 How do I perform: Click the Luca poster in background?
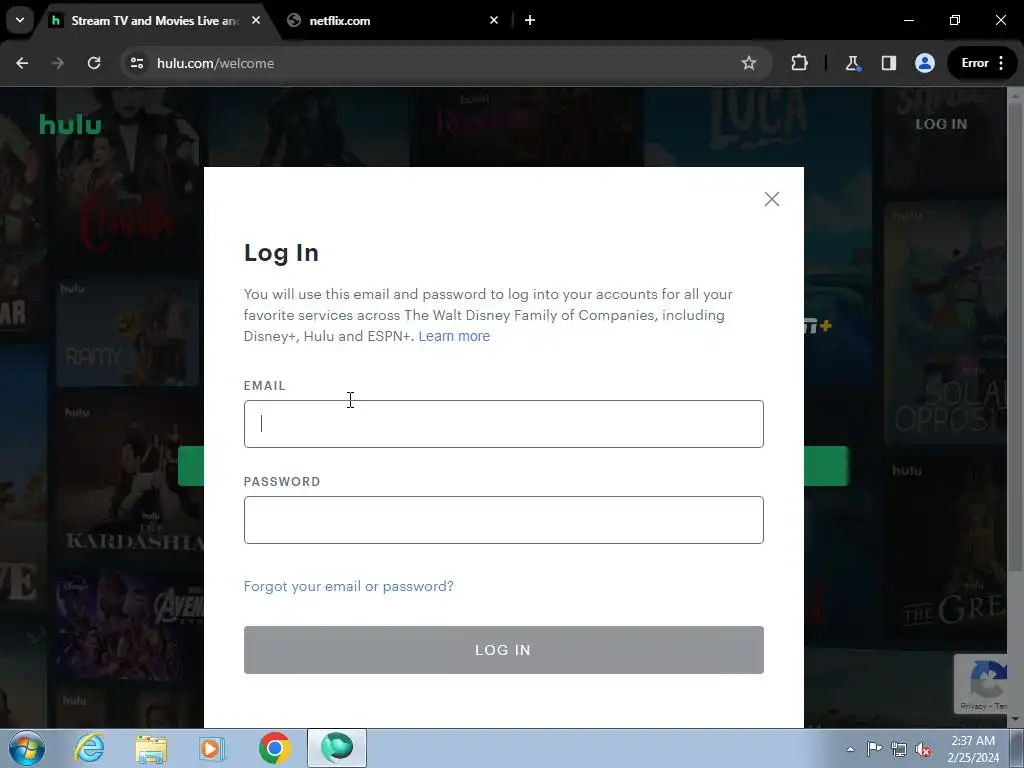(758, 127)
